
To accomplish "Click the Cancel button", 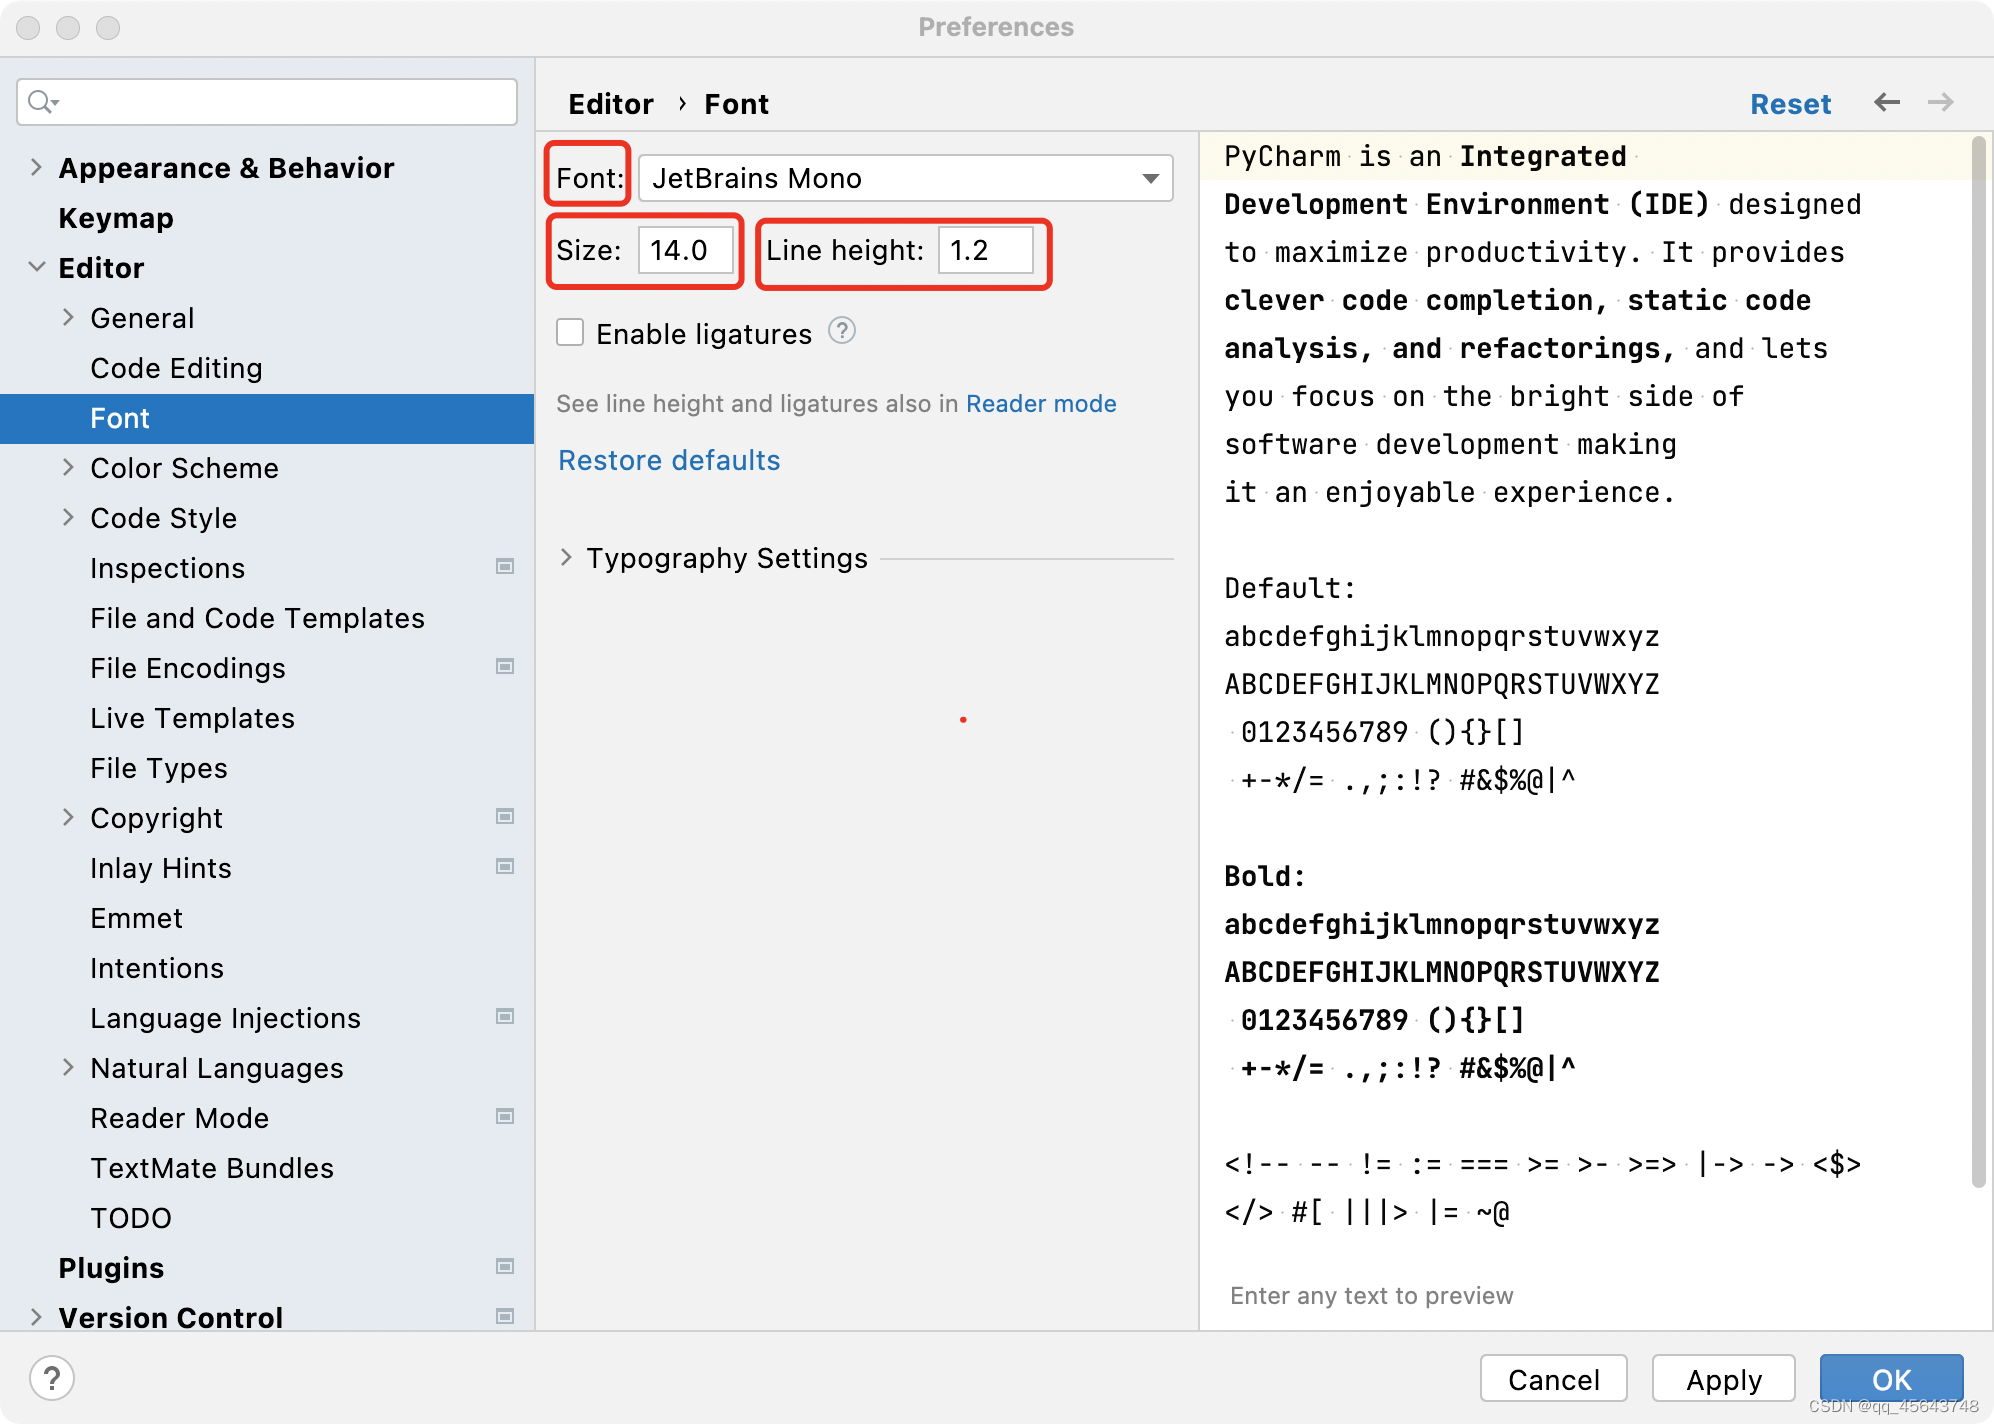I will coord(1554,1379).
